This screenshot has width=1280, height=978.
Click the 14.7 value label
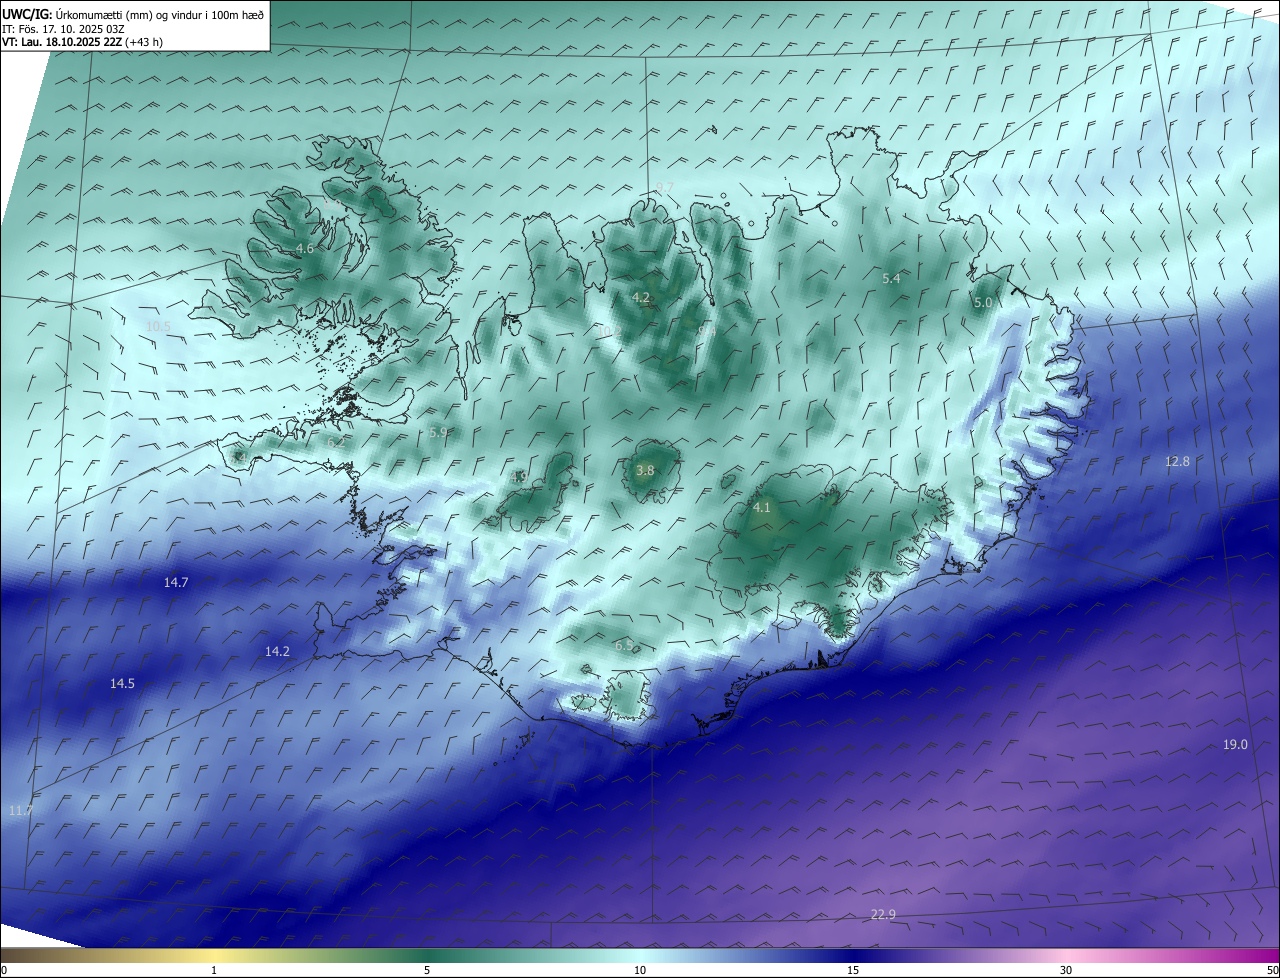(x=176, y=582)
